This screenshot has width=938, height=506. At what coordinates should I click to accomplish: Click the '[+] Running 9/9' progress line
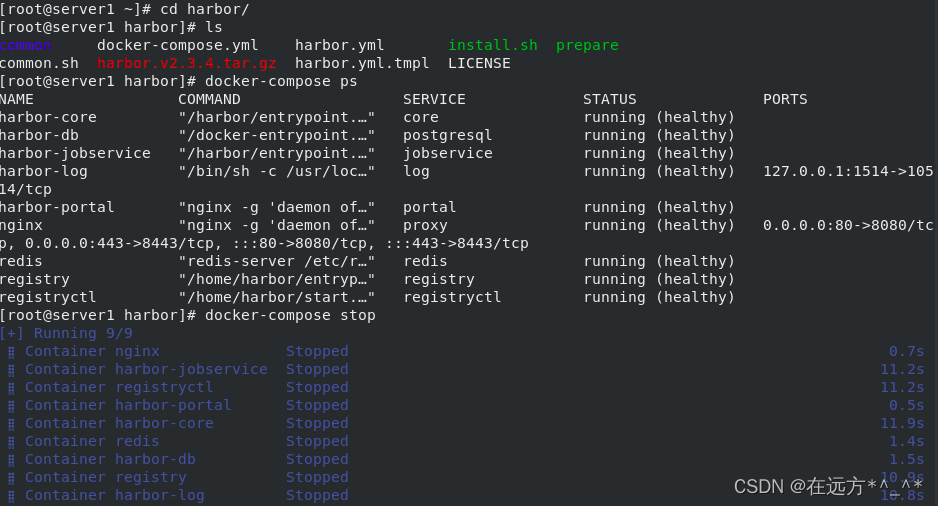tap(66, 333)
